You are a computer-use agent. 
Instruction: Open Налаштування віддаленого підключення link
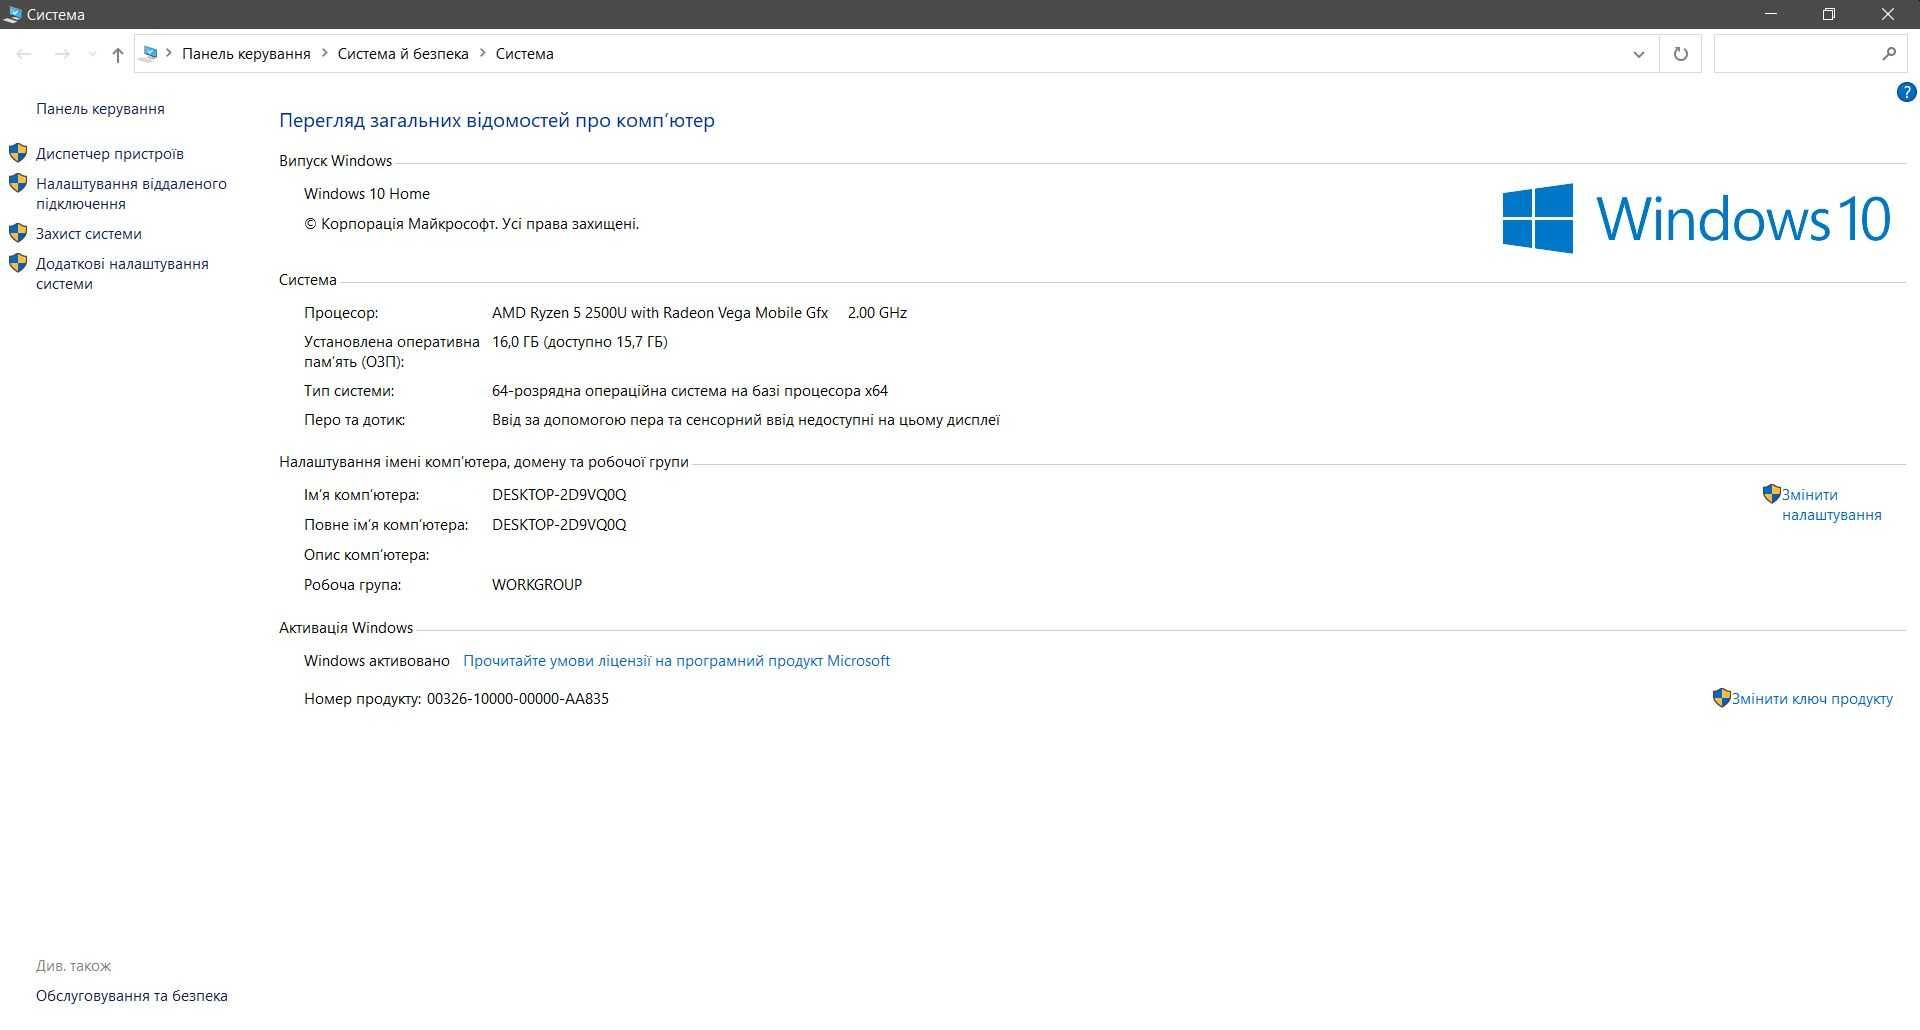pyautogui.click(x=131, y=194)
